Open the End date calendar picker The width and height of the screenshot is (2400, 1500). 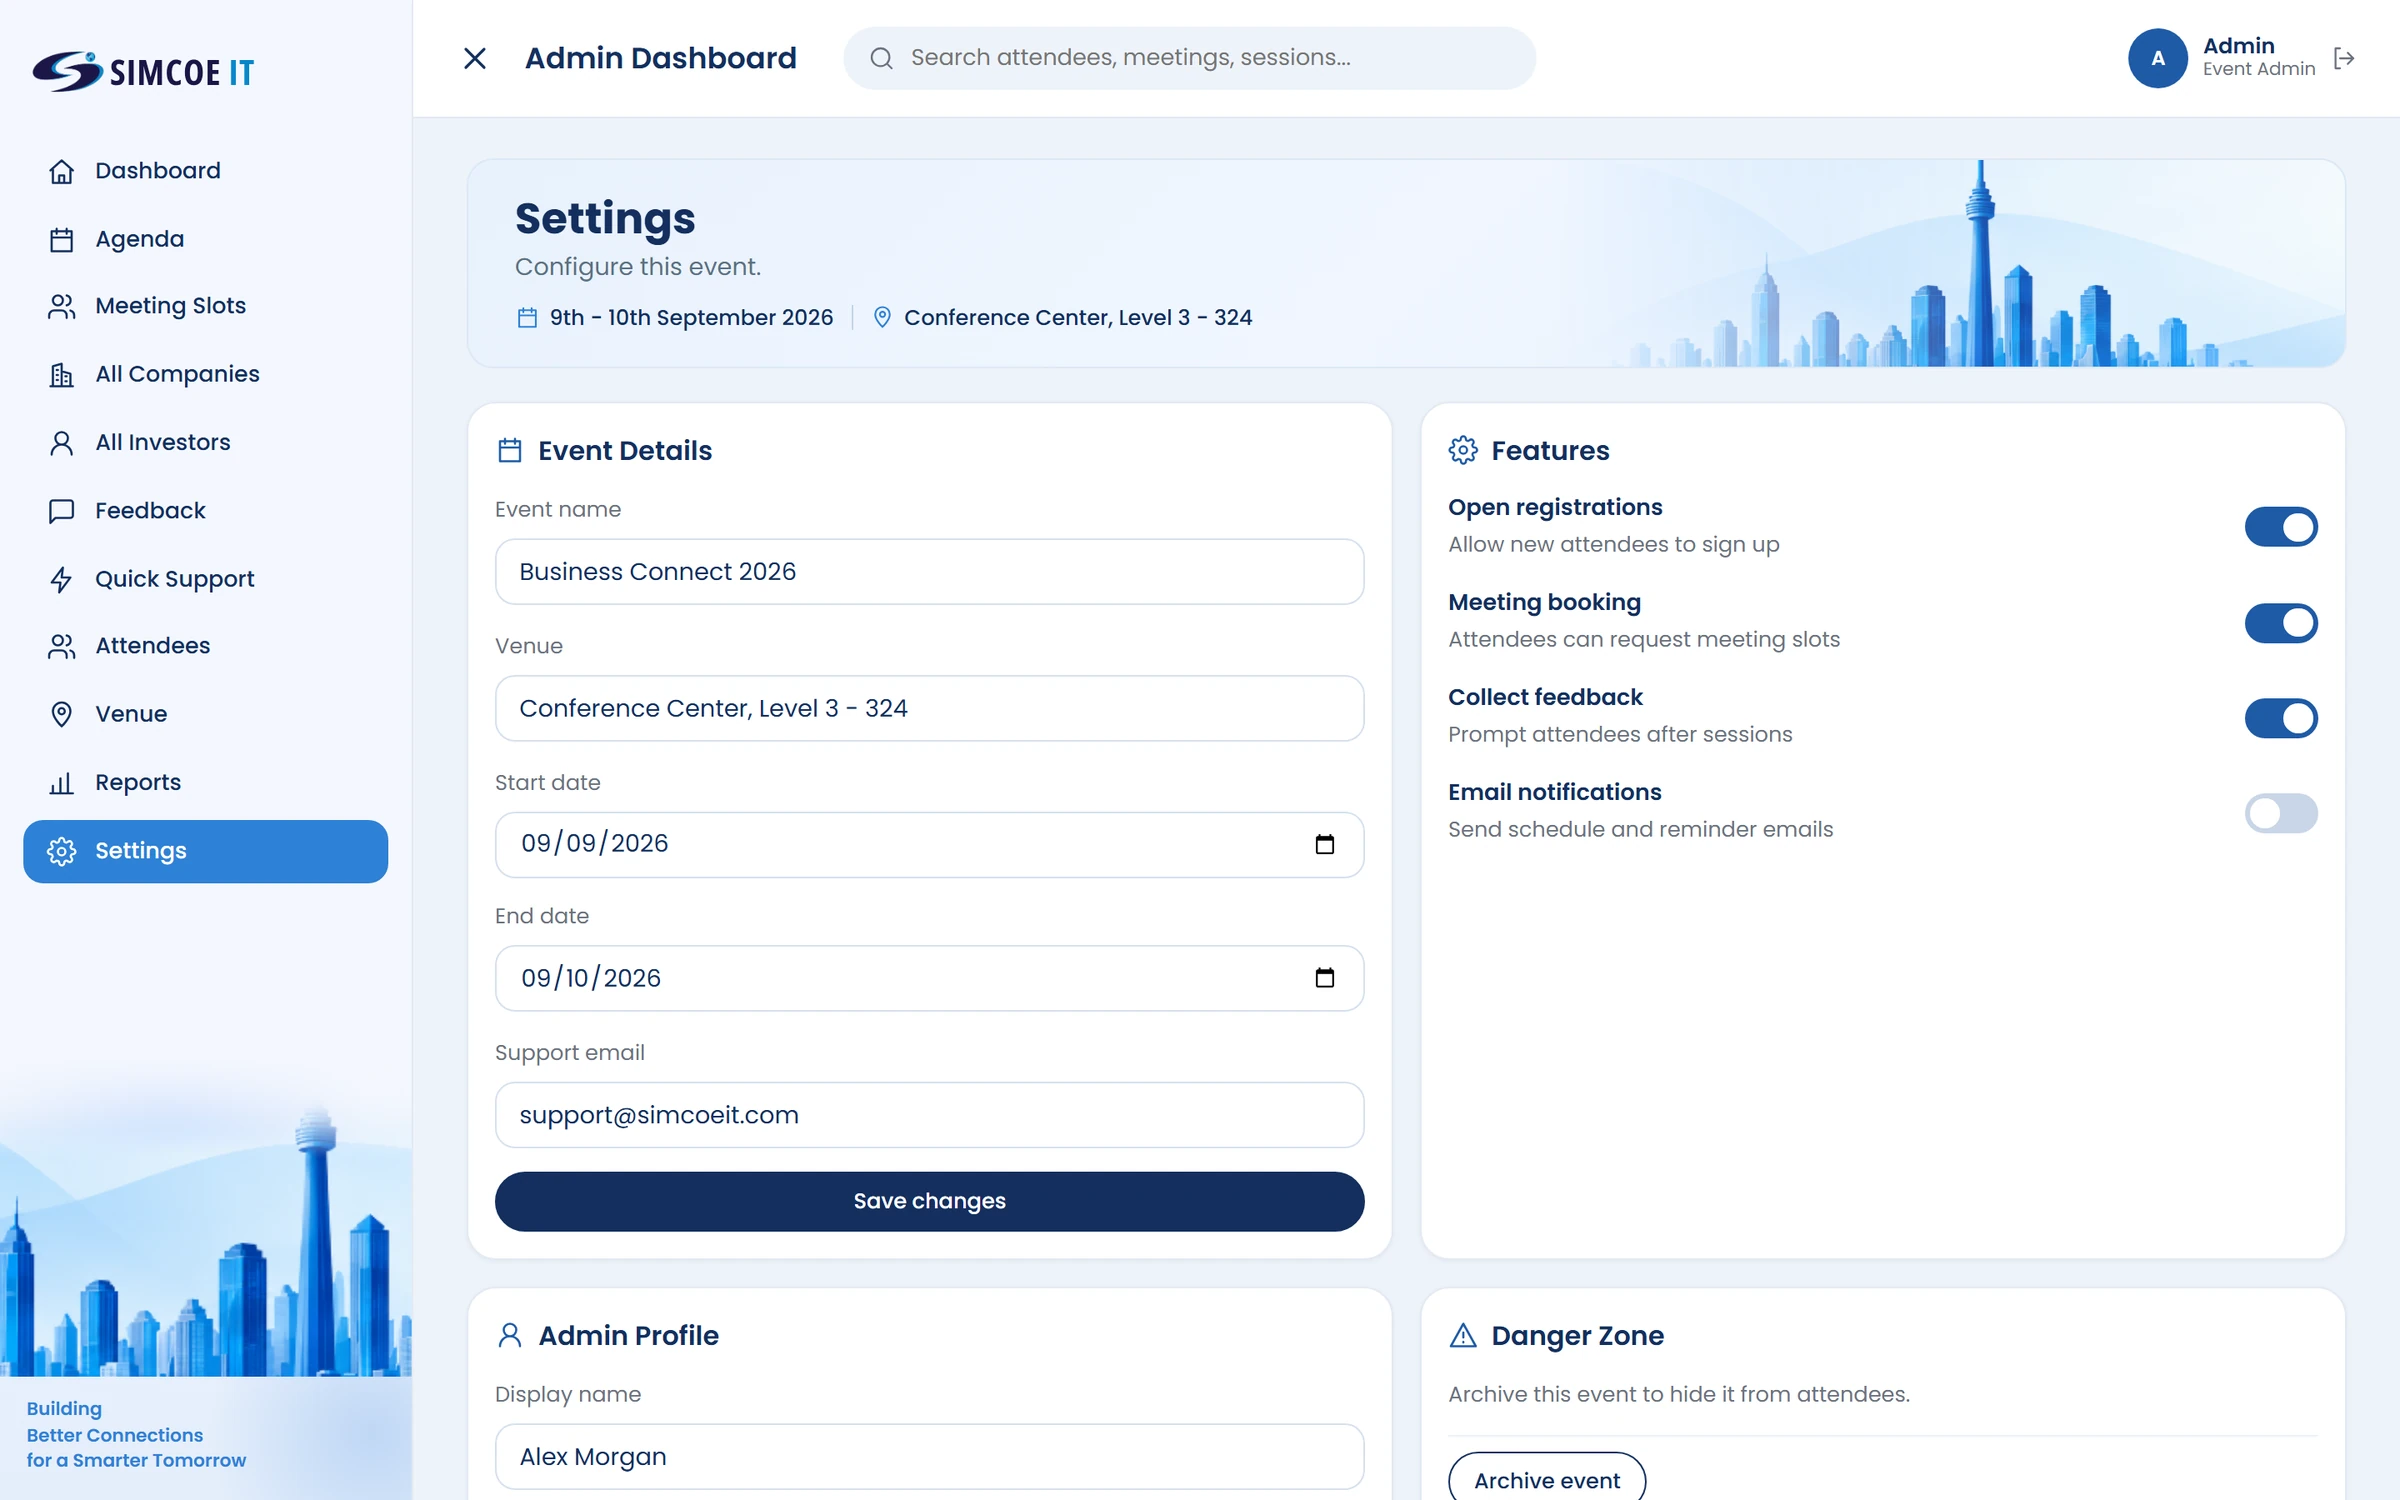click(1325, 977)
